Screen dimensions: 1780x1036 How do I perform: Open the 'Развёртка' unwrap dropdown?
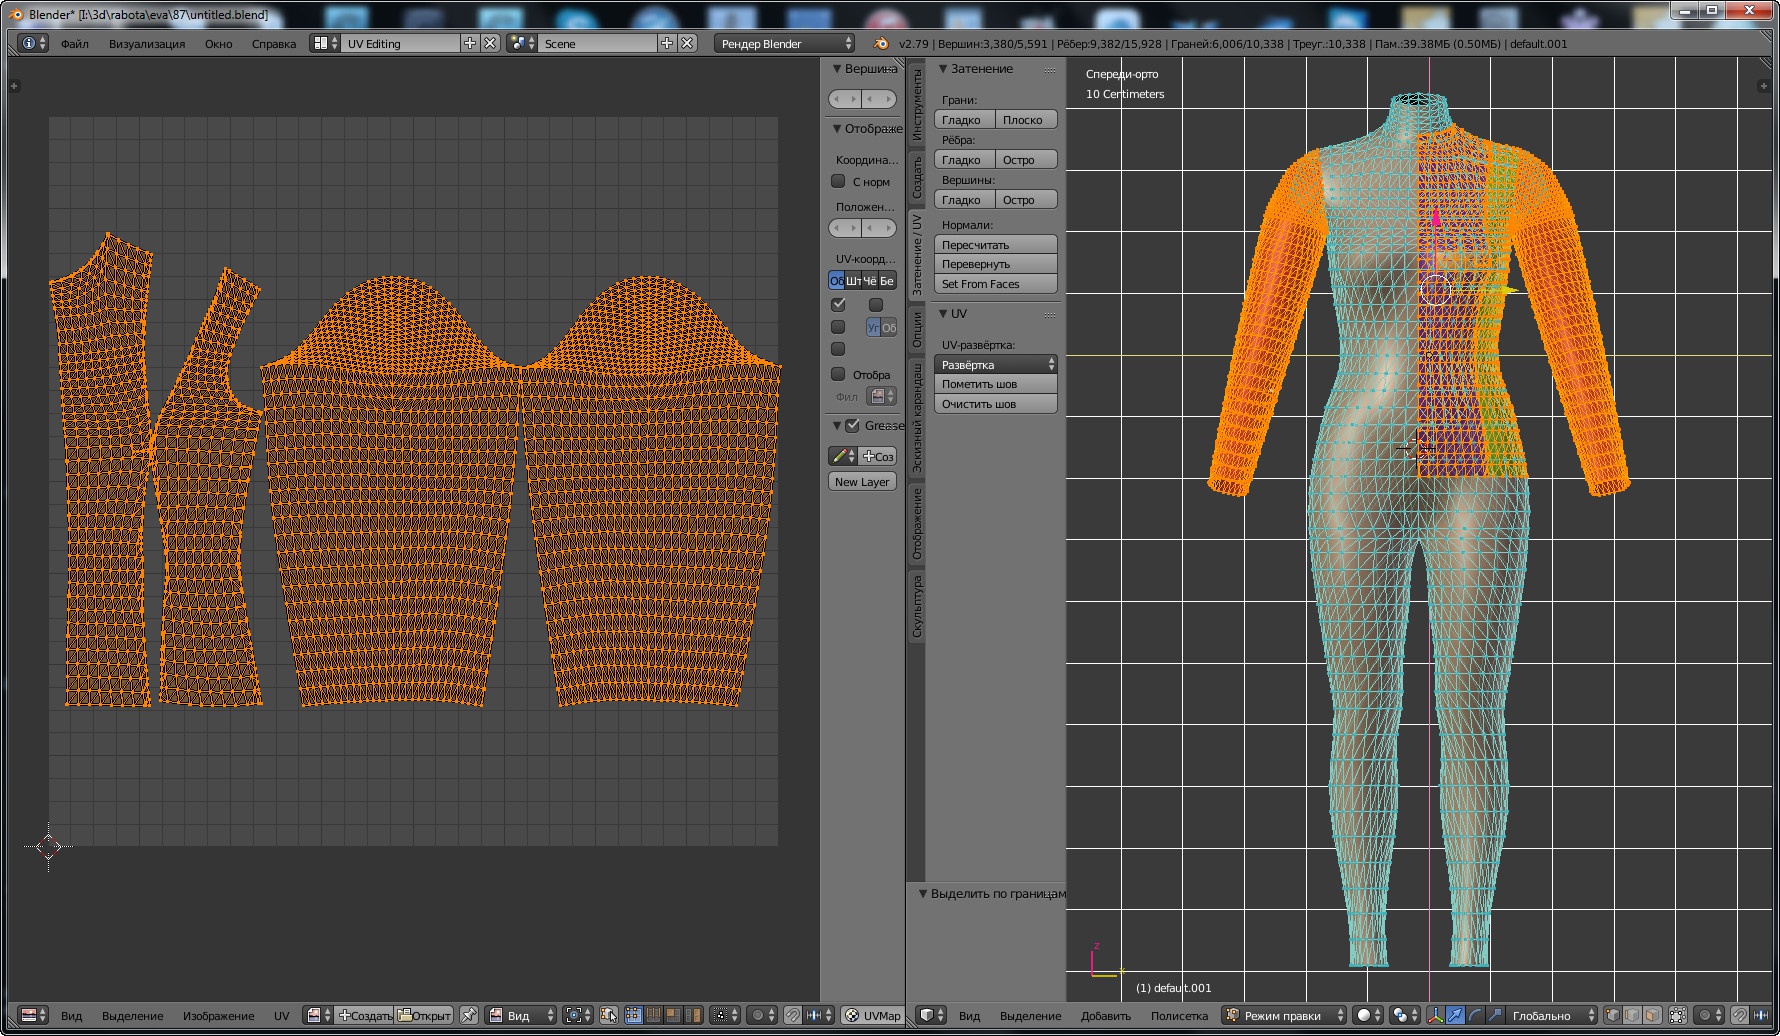click(995, 365)
